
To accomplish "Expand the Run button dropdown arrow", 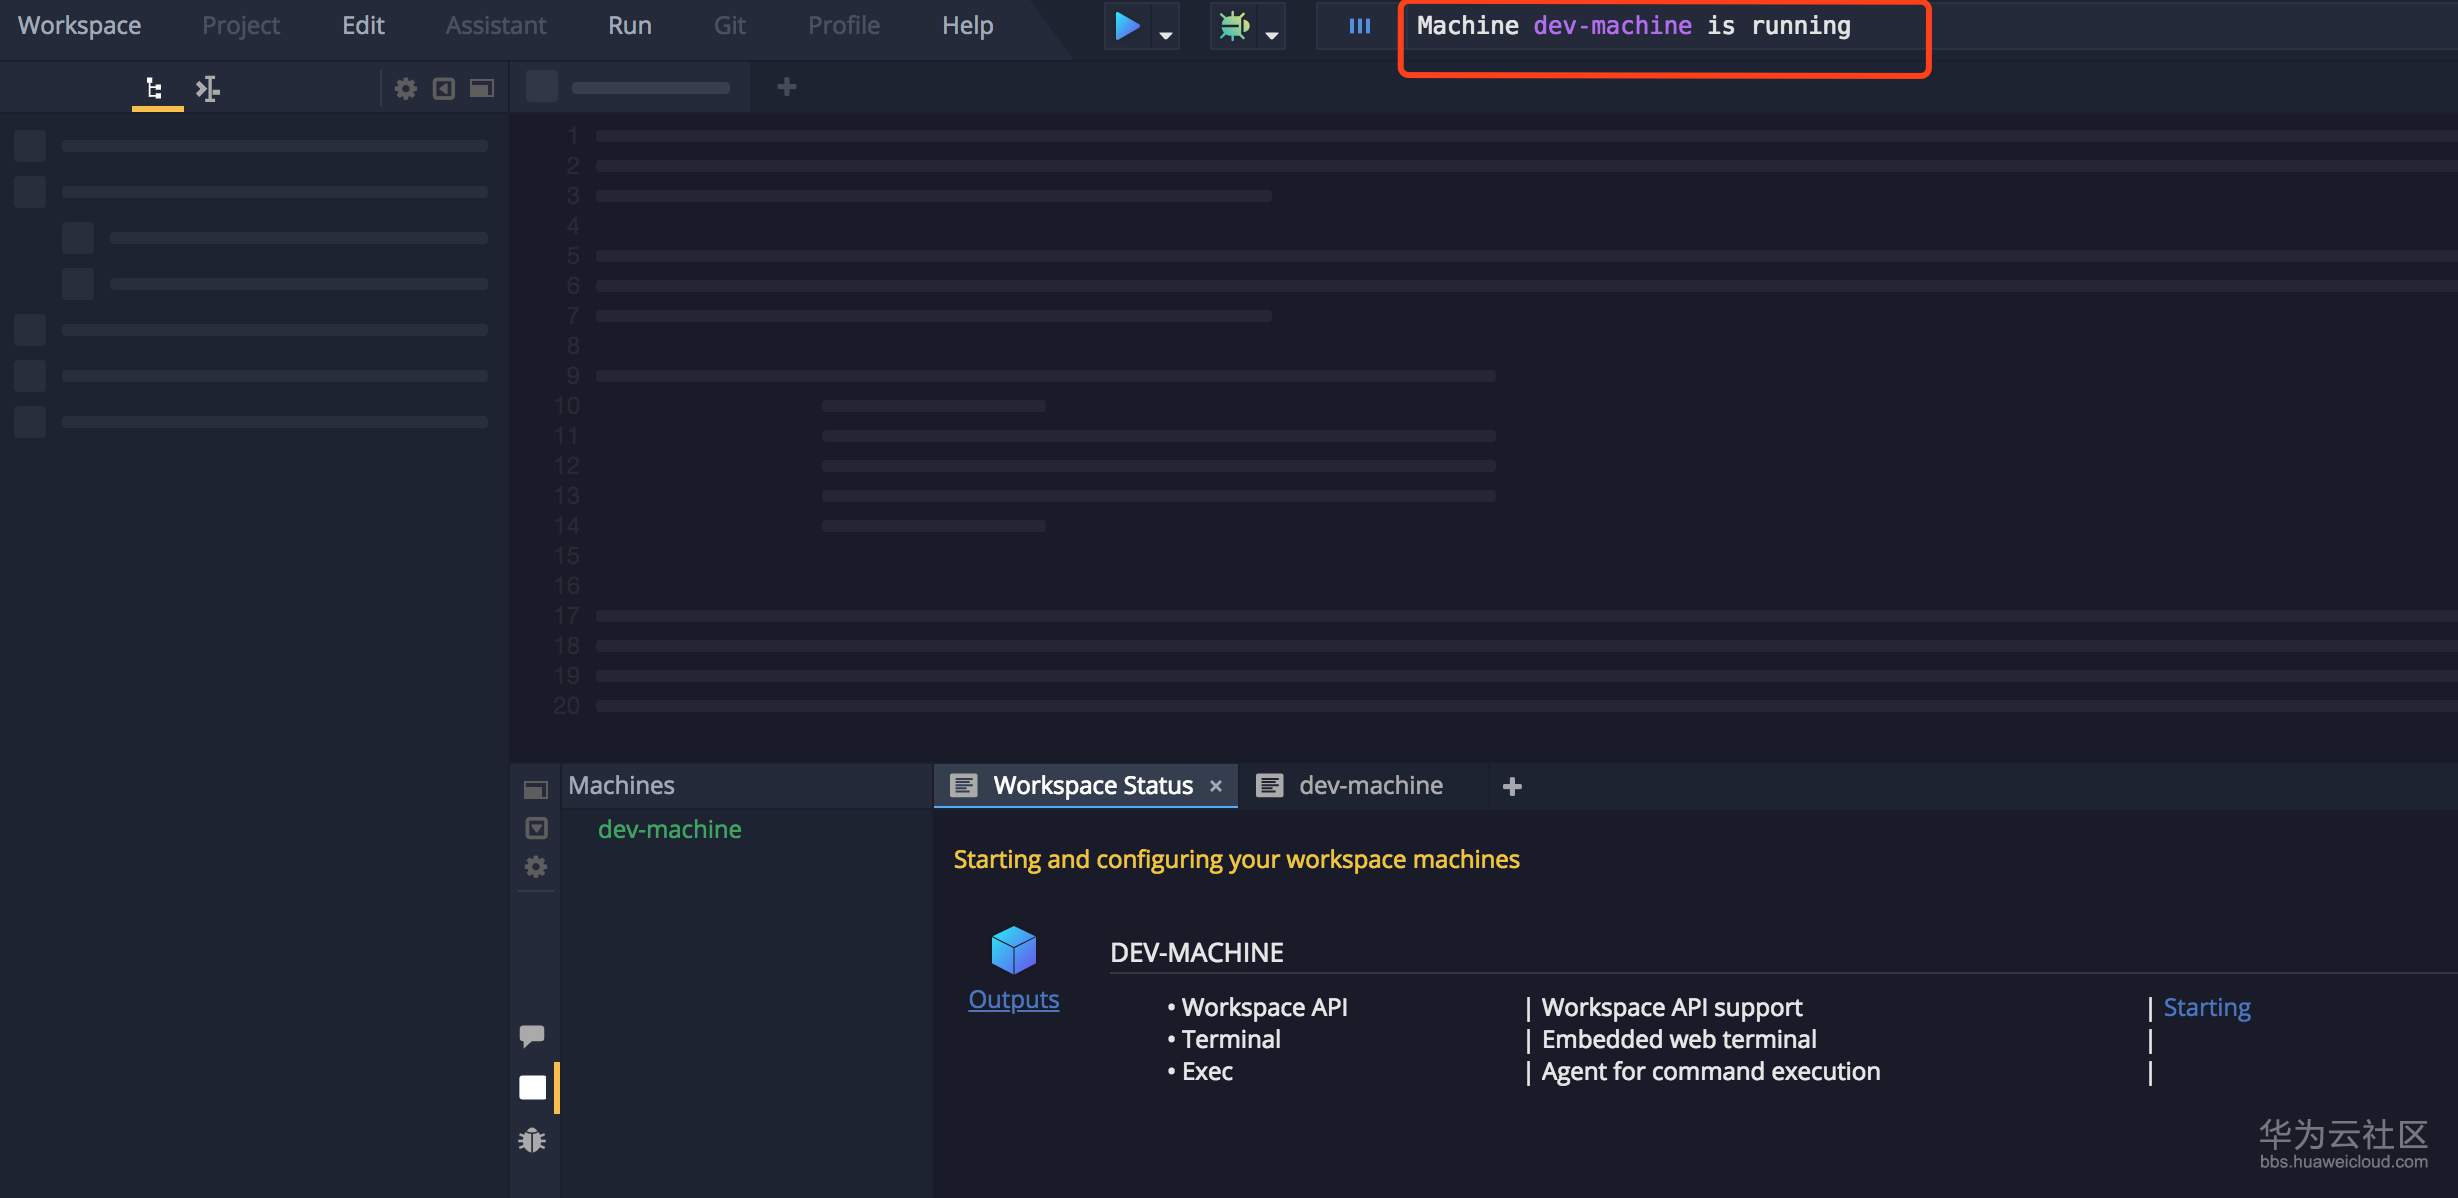I will coord(1166,35).
